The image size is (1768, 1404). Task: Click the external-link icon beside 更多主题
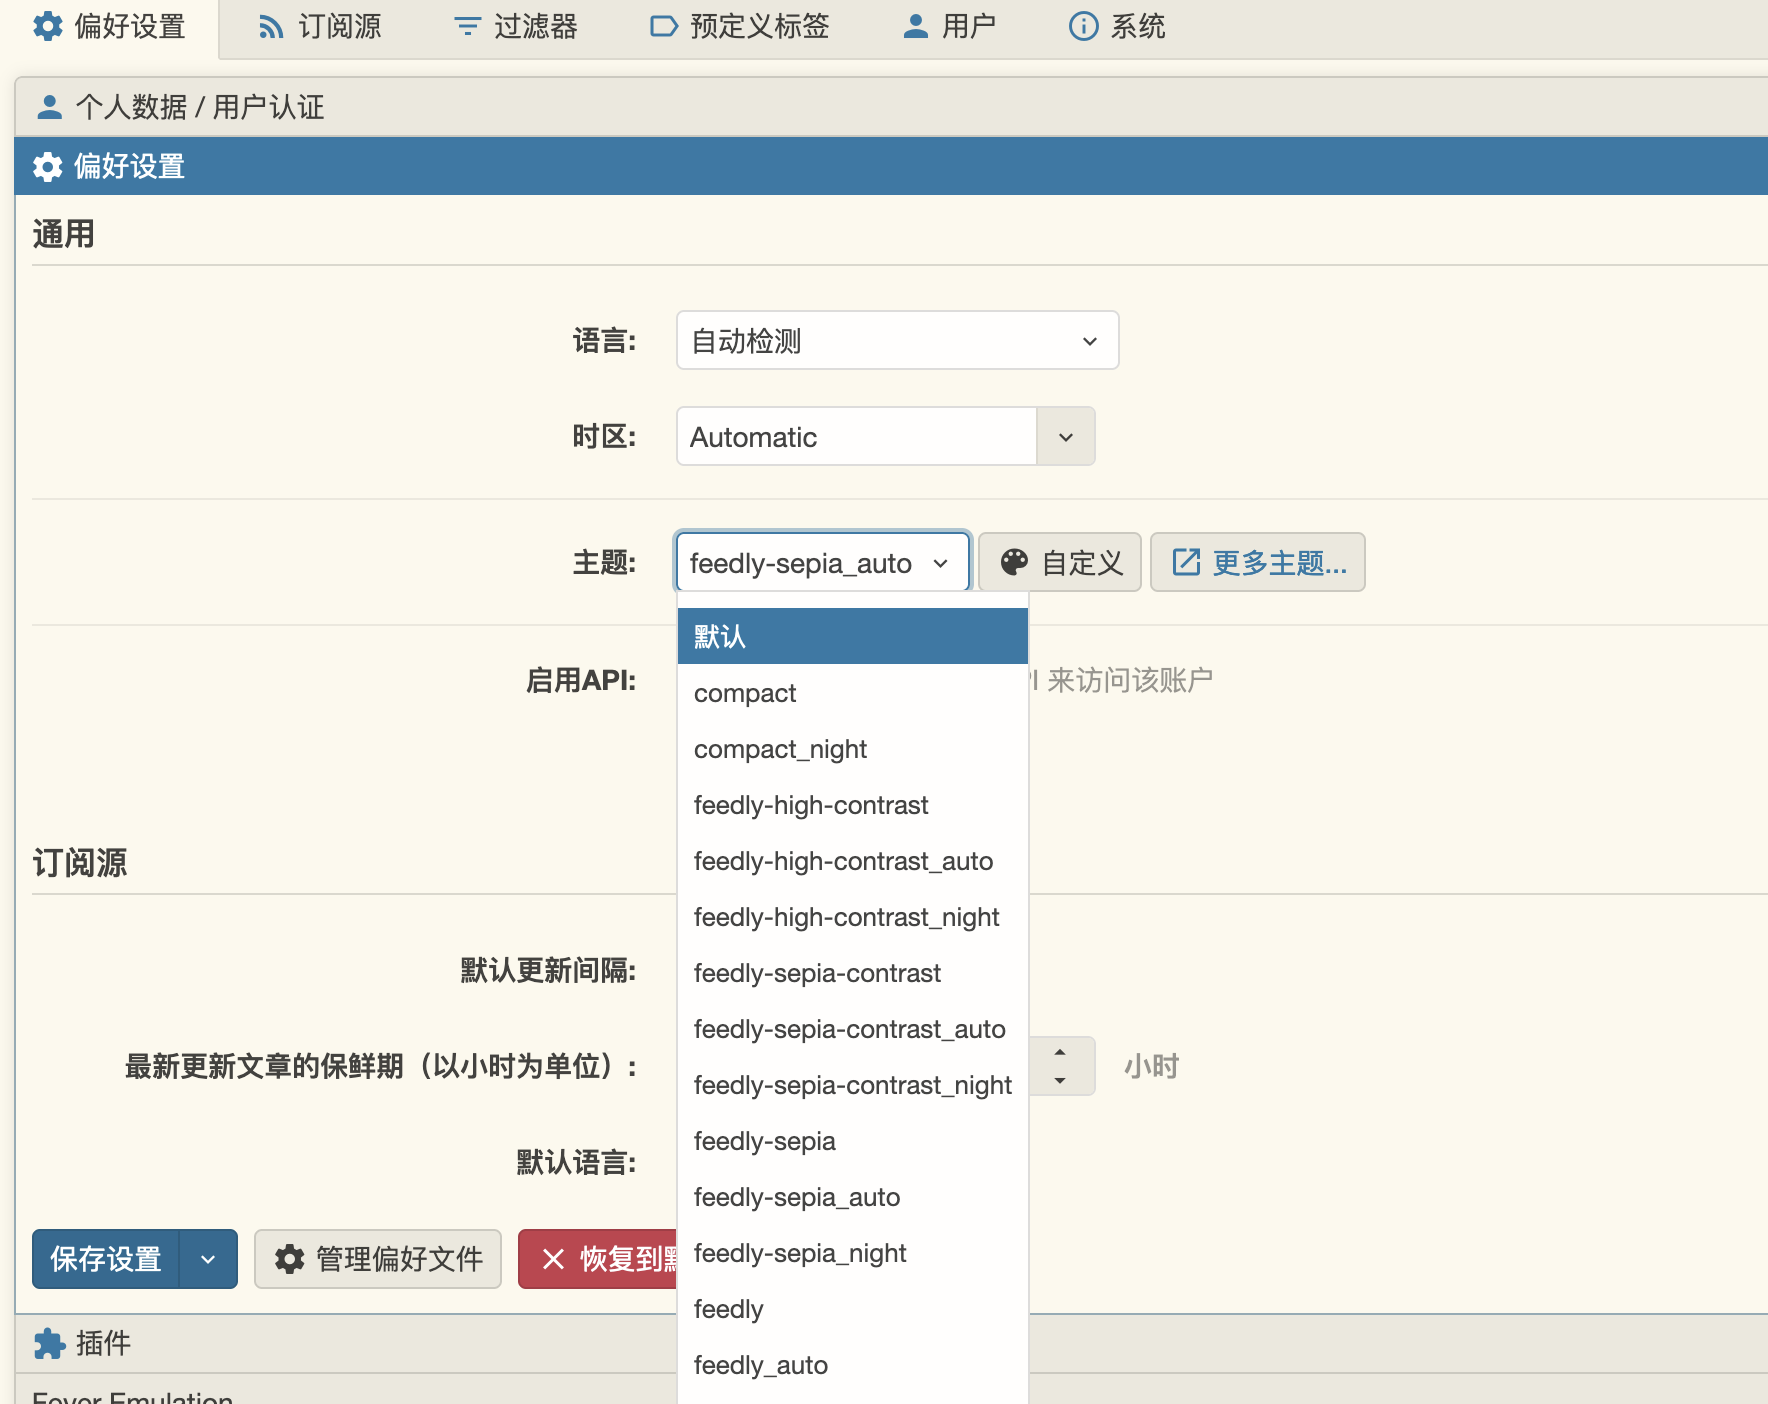tap(1186, 562)
